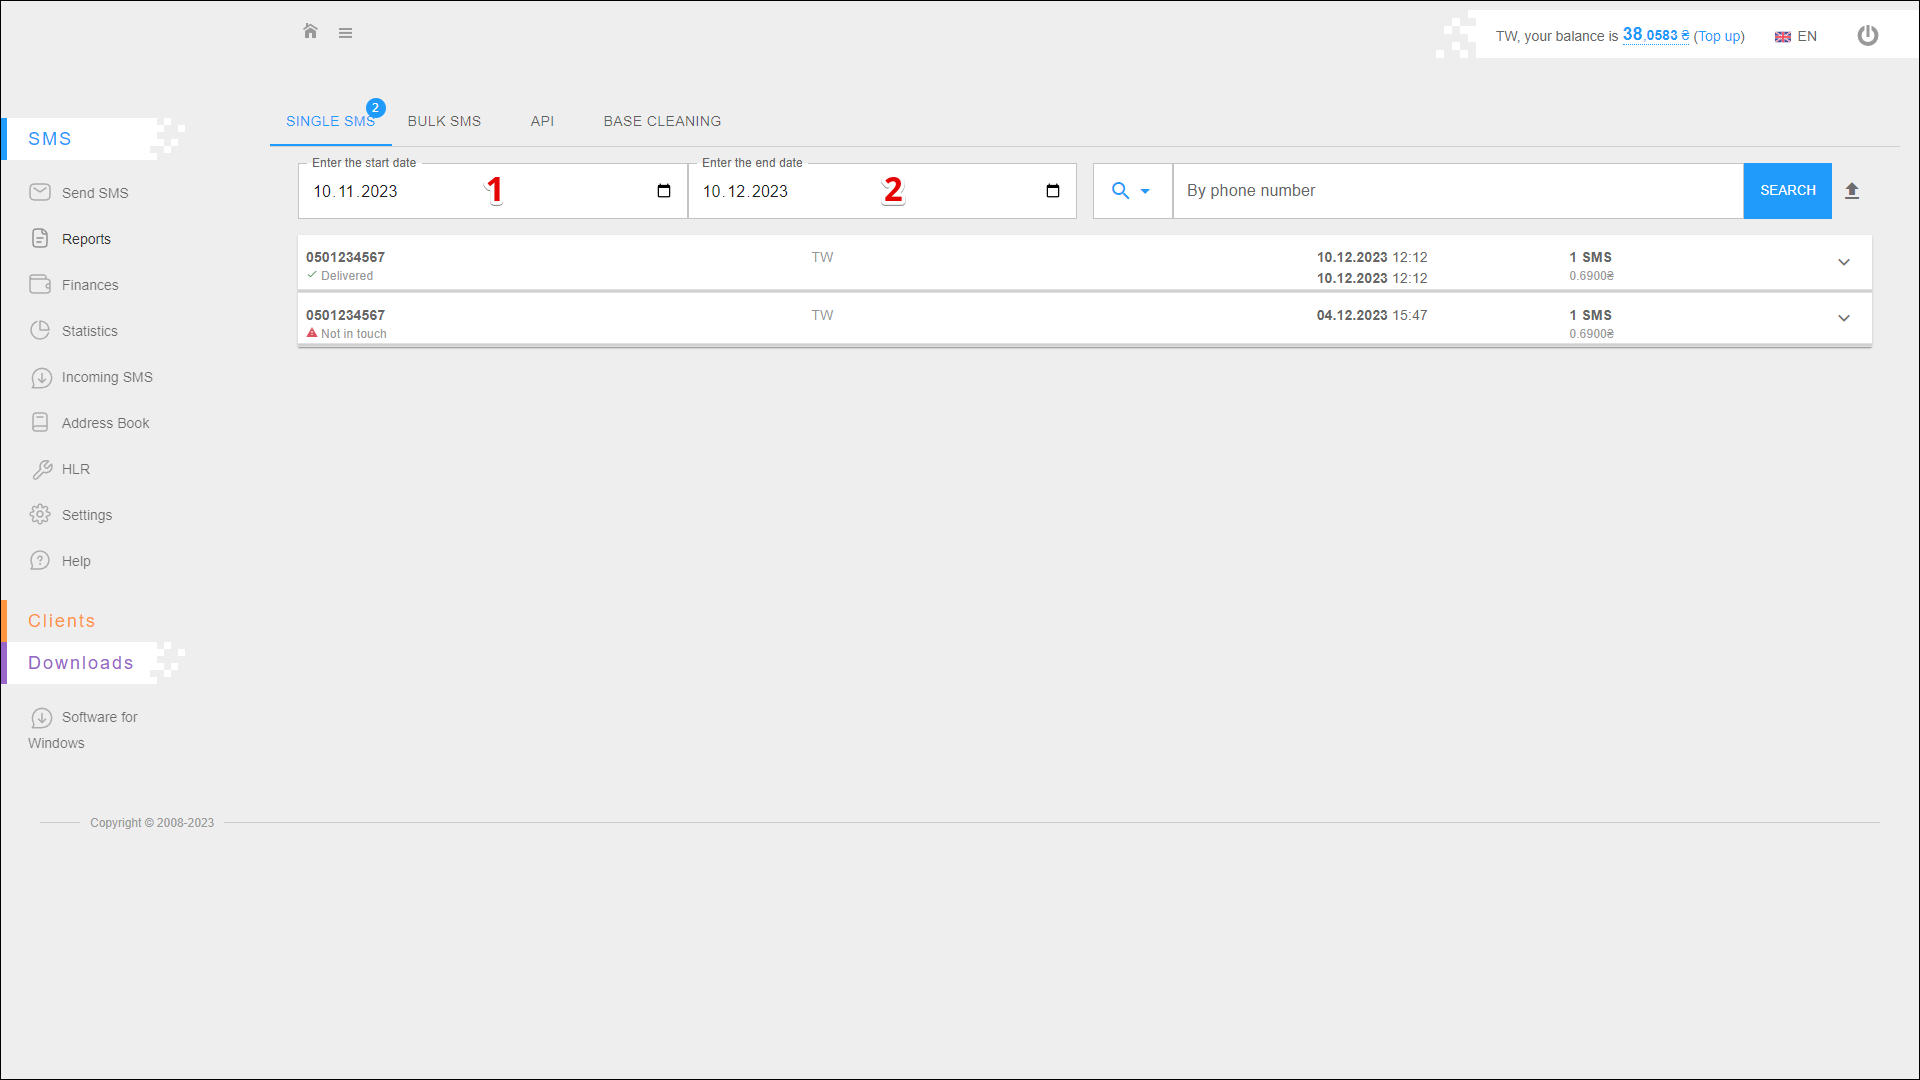
Task: Open end date calendar picker icon
Action: point(1053,191)
